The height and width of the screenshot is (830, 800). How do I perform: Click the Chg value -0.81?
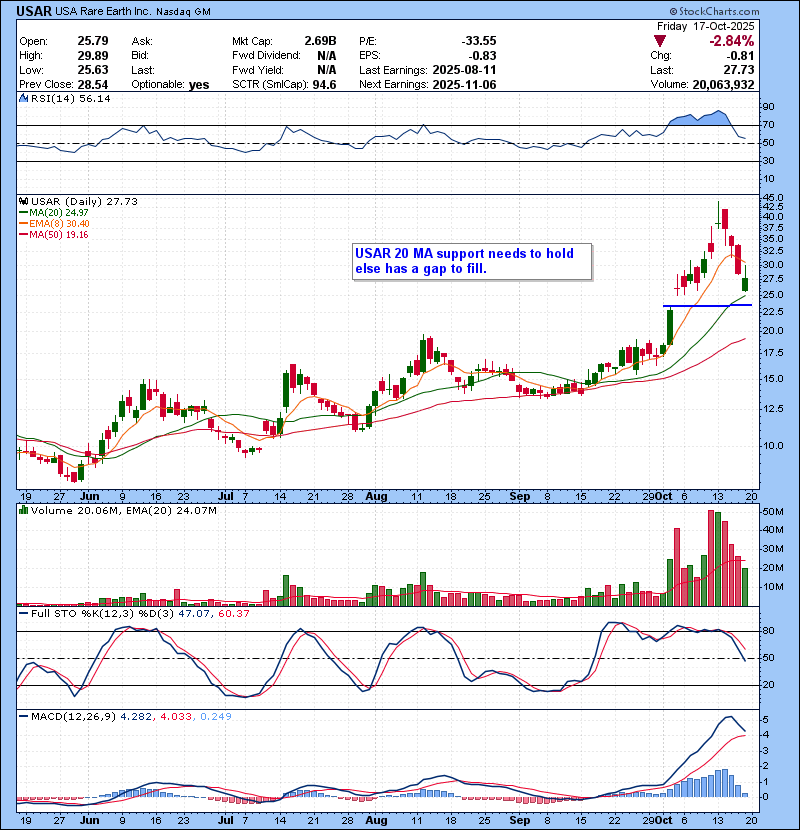[x=740, y=56]
